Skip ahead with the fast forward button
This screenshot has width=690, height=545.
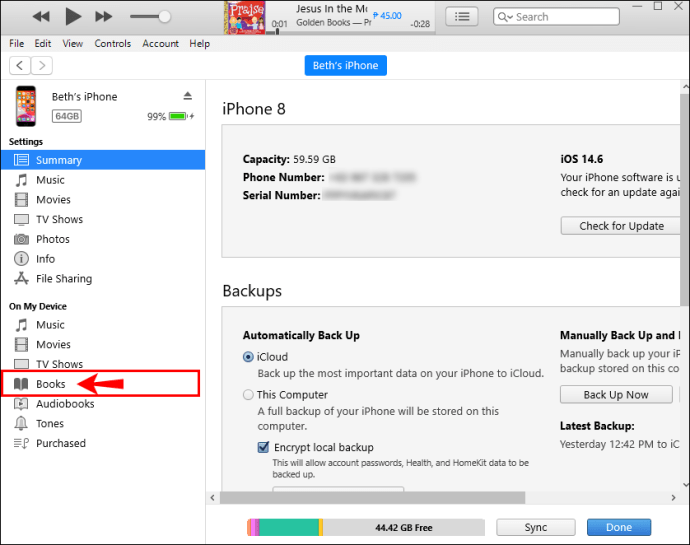[103, 17]
